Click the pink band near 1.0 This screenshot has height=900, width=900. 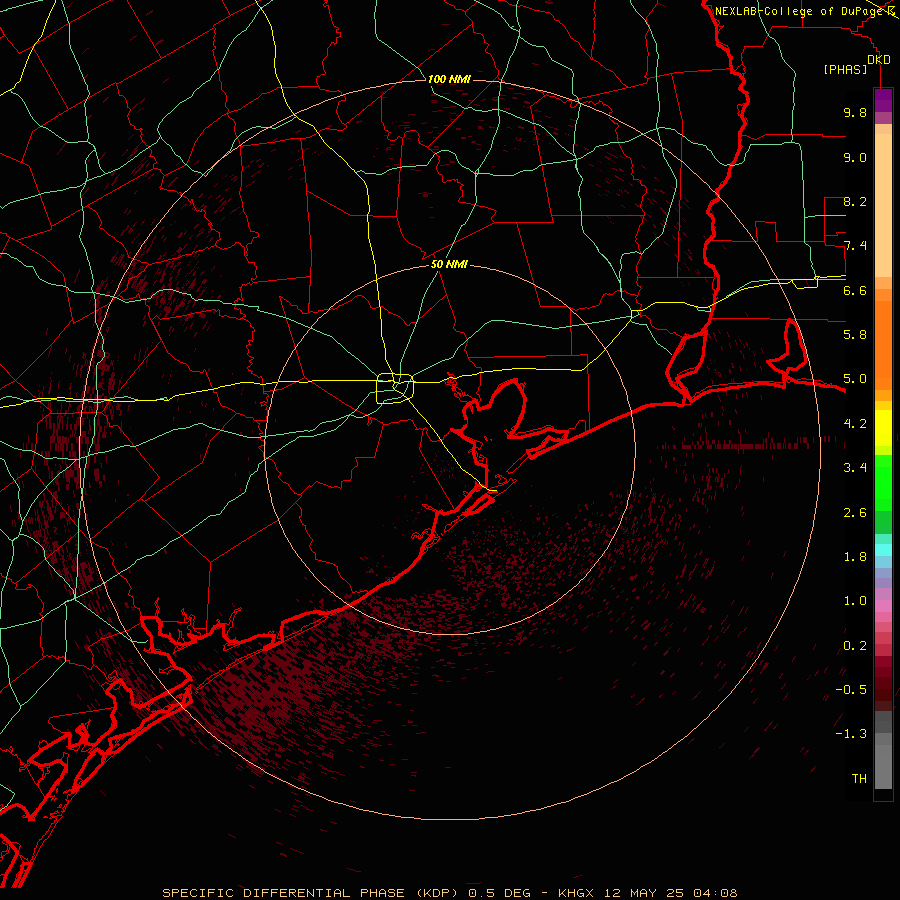tap(883, 606)
